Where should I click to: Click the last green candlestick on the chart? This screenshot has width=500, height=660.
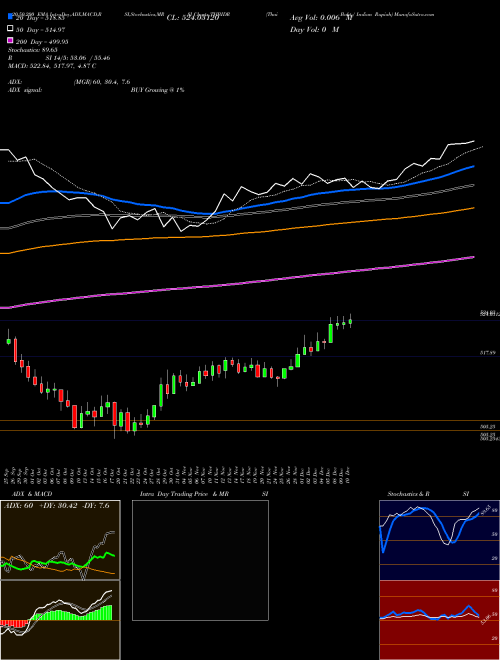(350, 322)
